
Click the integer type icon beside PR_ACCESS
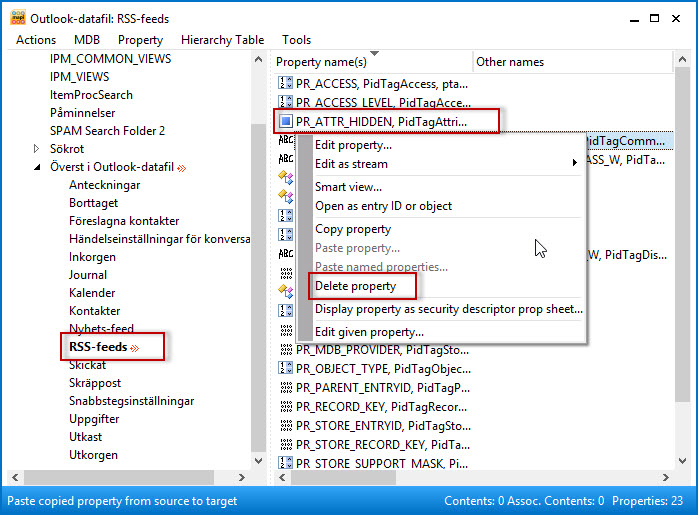click(285, 83)
